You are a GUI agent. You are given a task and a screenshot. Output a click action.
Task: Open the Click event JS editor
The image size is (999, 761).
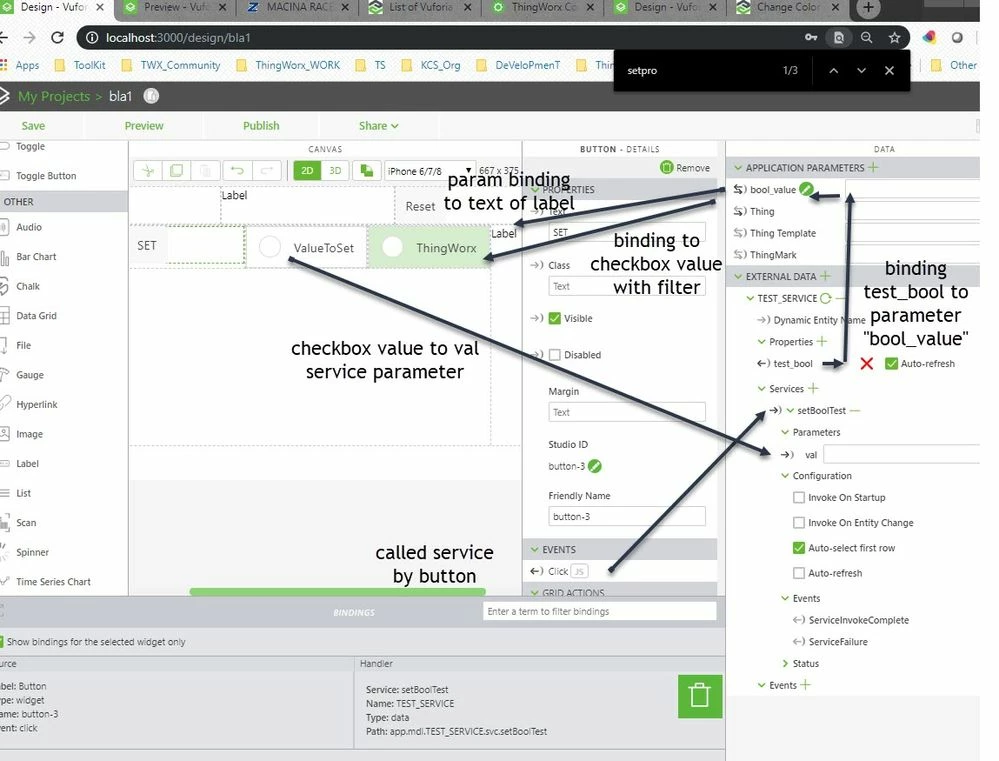pos(579,571)
